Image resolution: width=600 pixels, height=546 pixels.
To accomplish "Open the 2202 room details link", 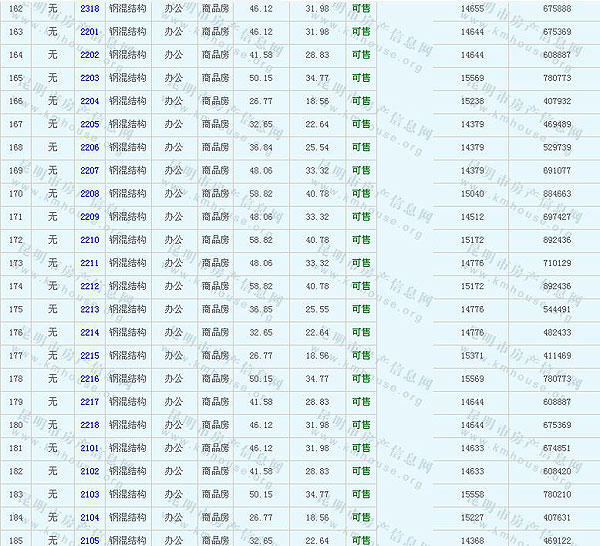I will point(89,54).
